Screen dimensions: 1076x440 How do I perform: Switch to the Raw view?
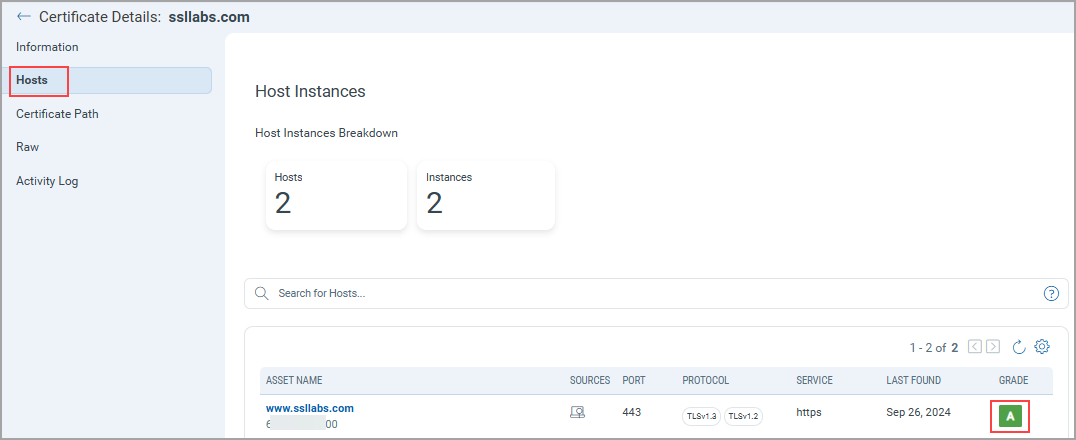click(27, 147)
